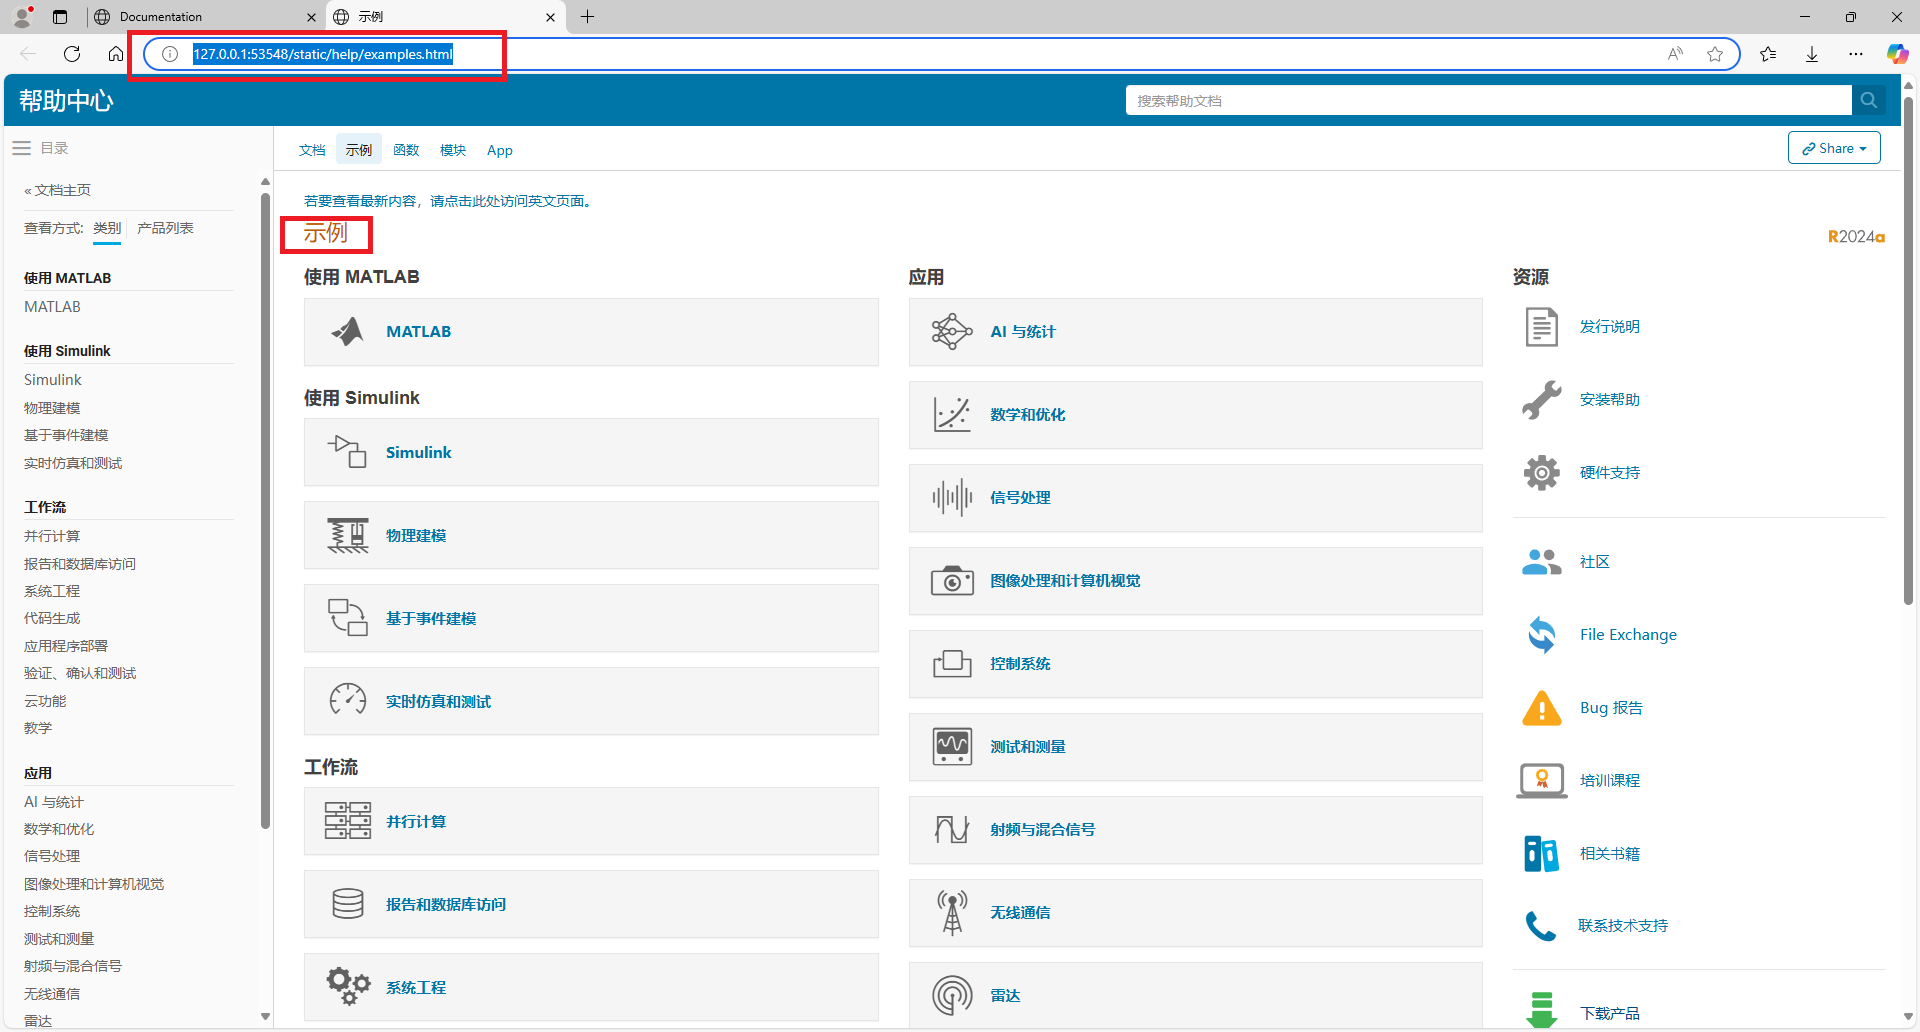This screenshot has height=1032, width=1920.
Task: Click the read aloud icon in address bar
Action: click(x=1675, y=54)
